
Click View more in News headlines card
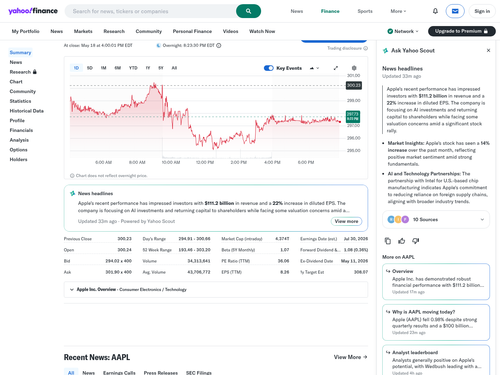pos(346,221)
